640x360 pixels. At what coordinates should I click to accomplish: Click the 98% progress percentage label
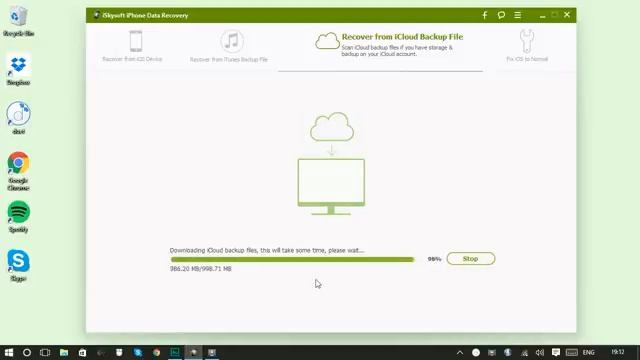point(434,259)
